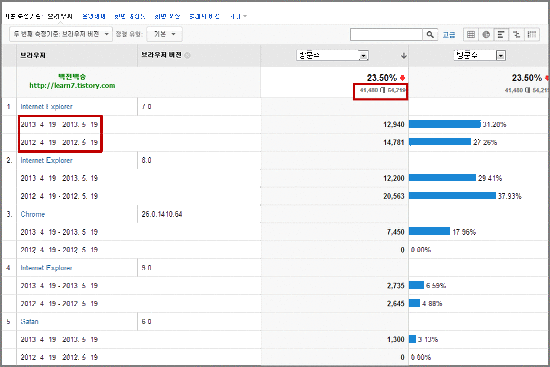Switch to the pivot table view icon
This screenshot has height=367, width=550.
coord(532,34)
